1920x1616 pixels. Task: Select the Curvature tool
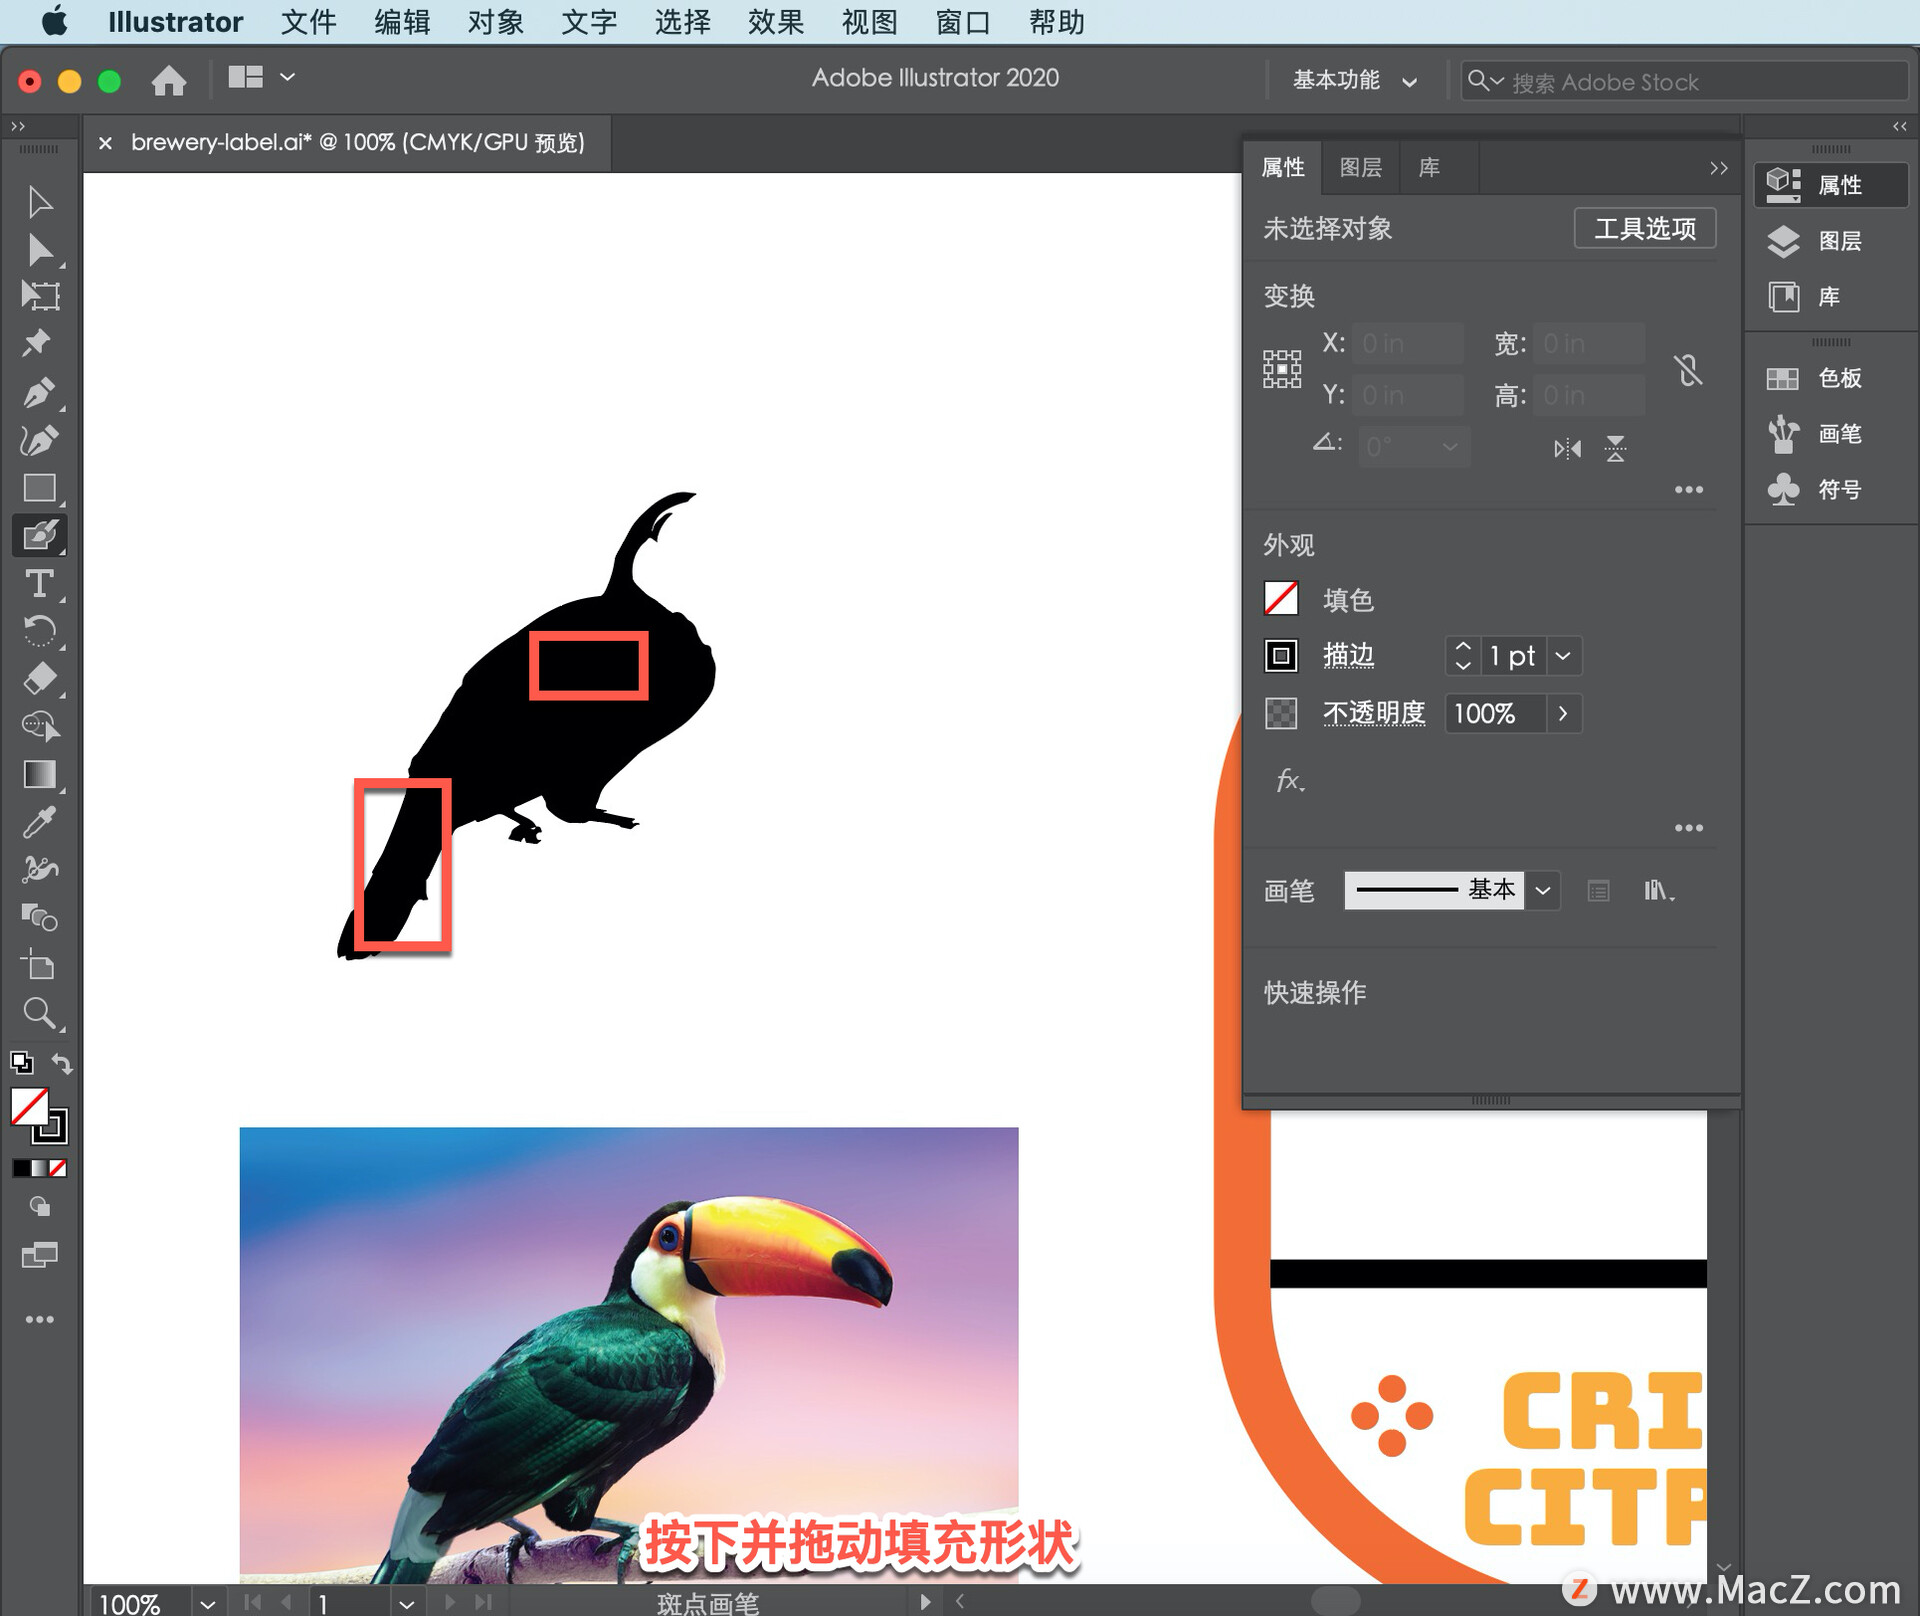39,440
